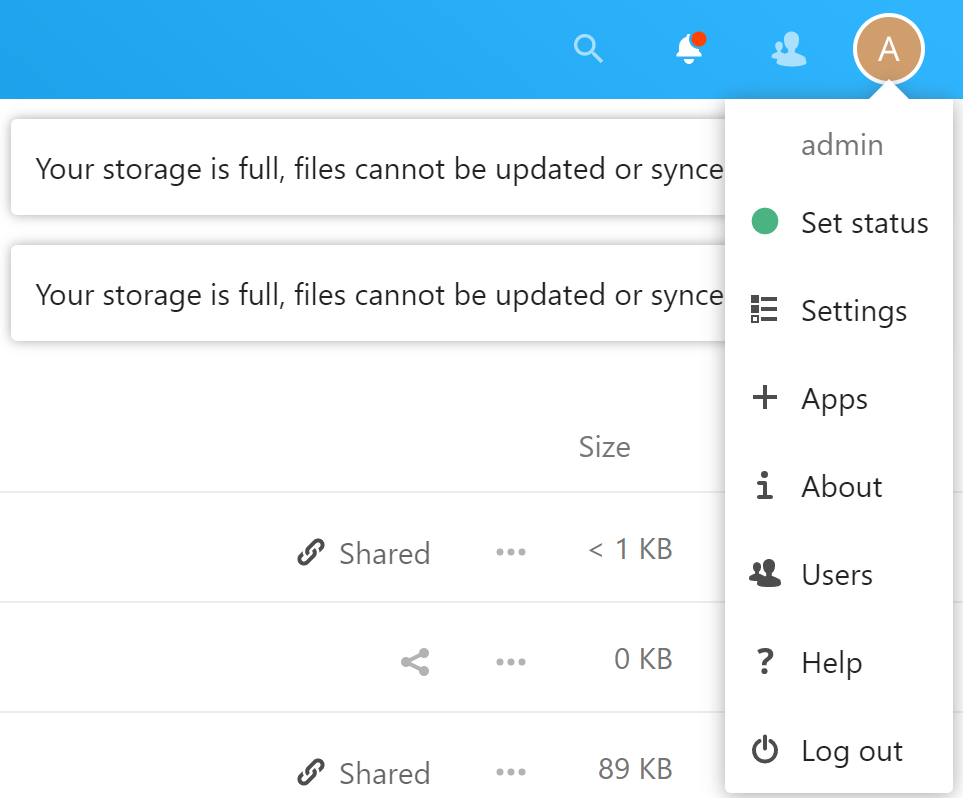
Task: Click the Shared label on the 89 KB row
Action: point(384,773)
